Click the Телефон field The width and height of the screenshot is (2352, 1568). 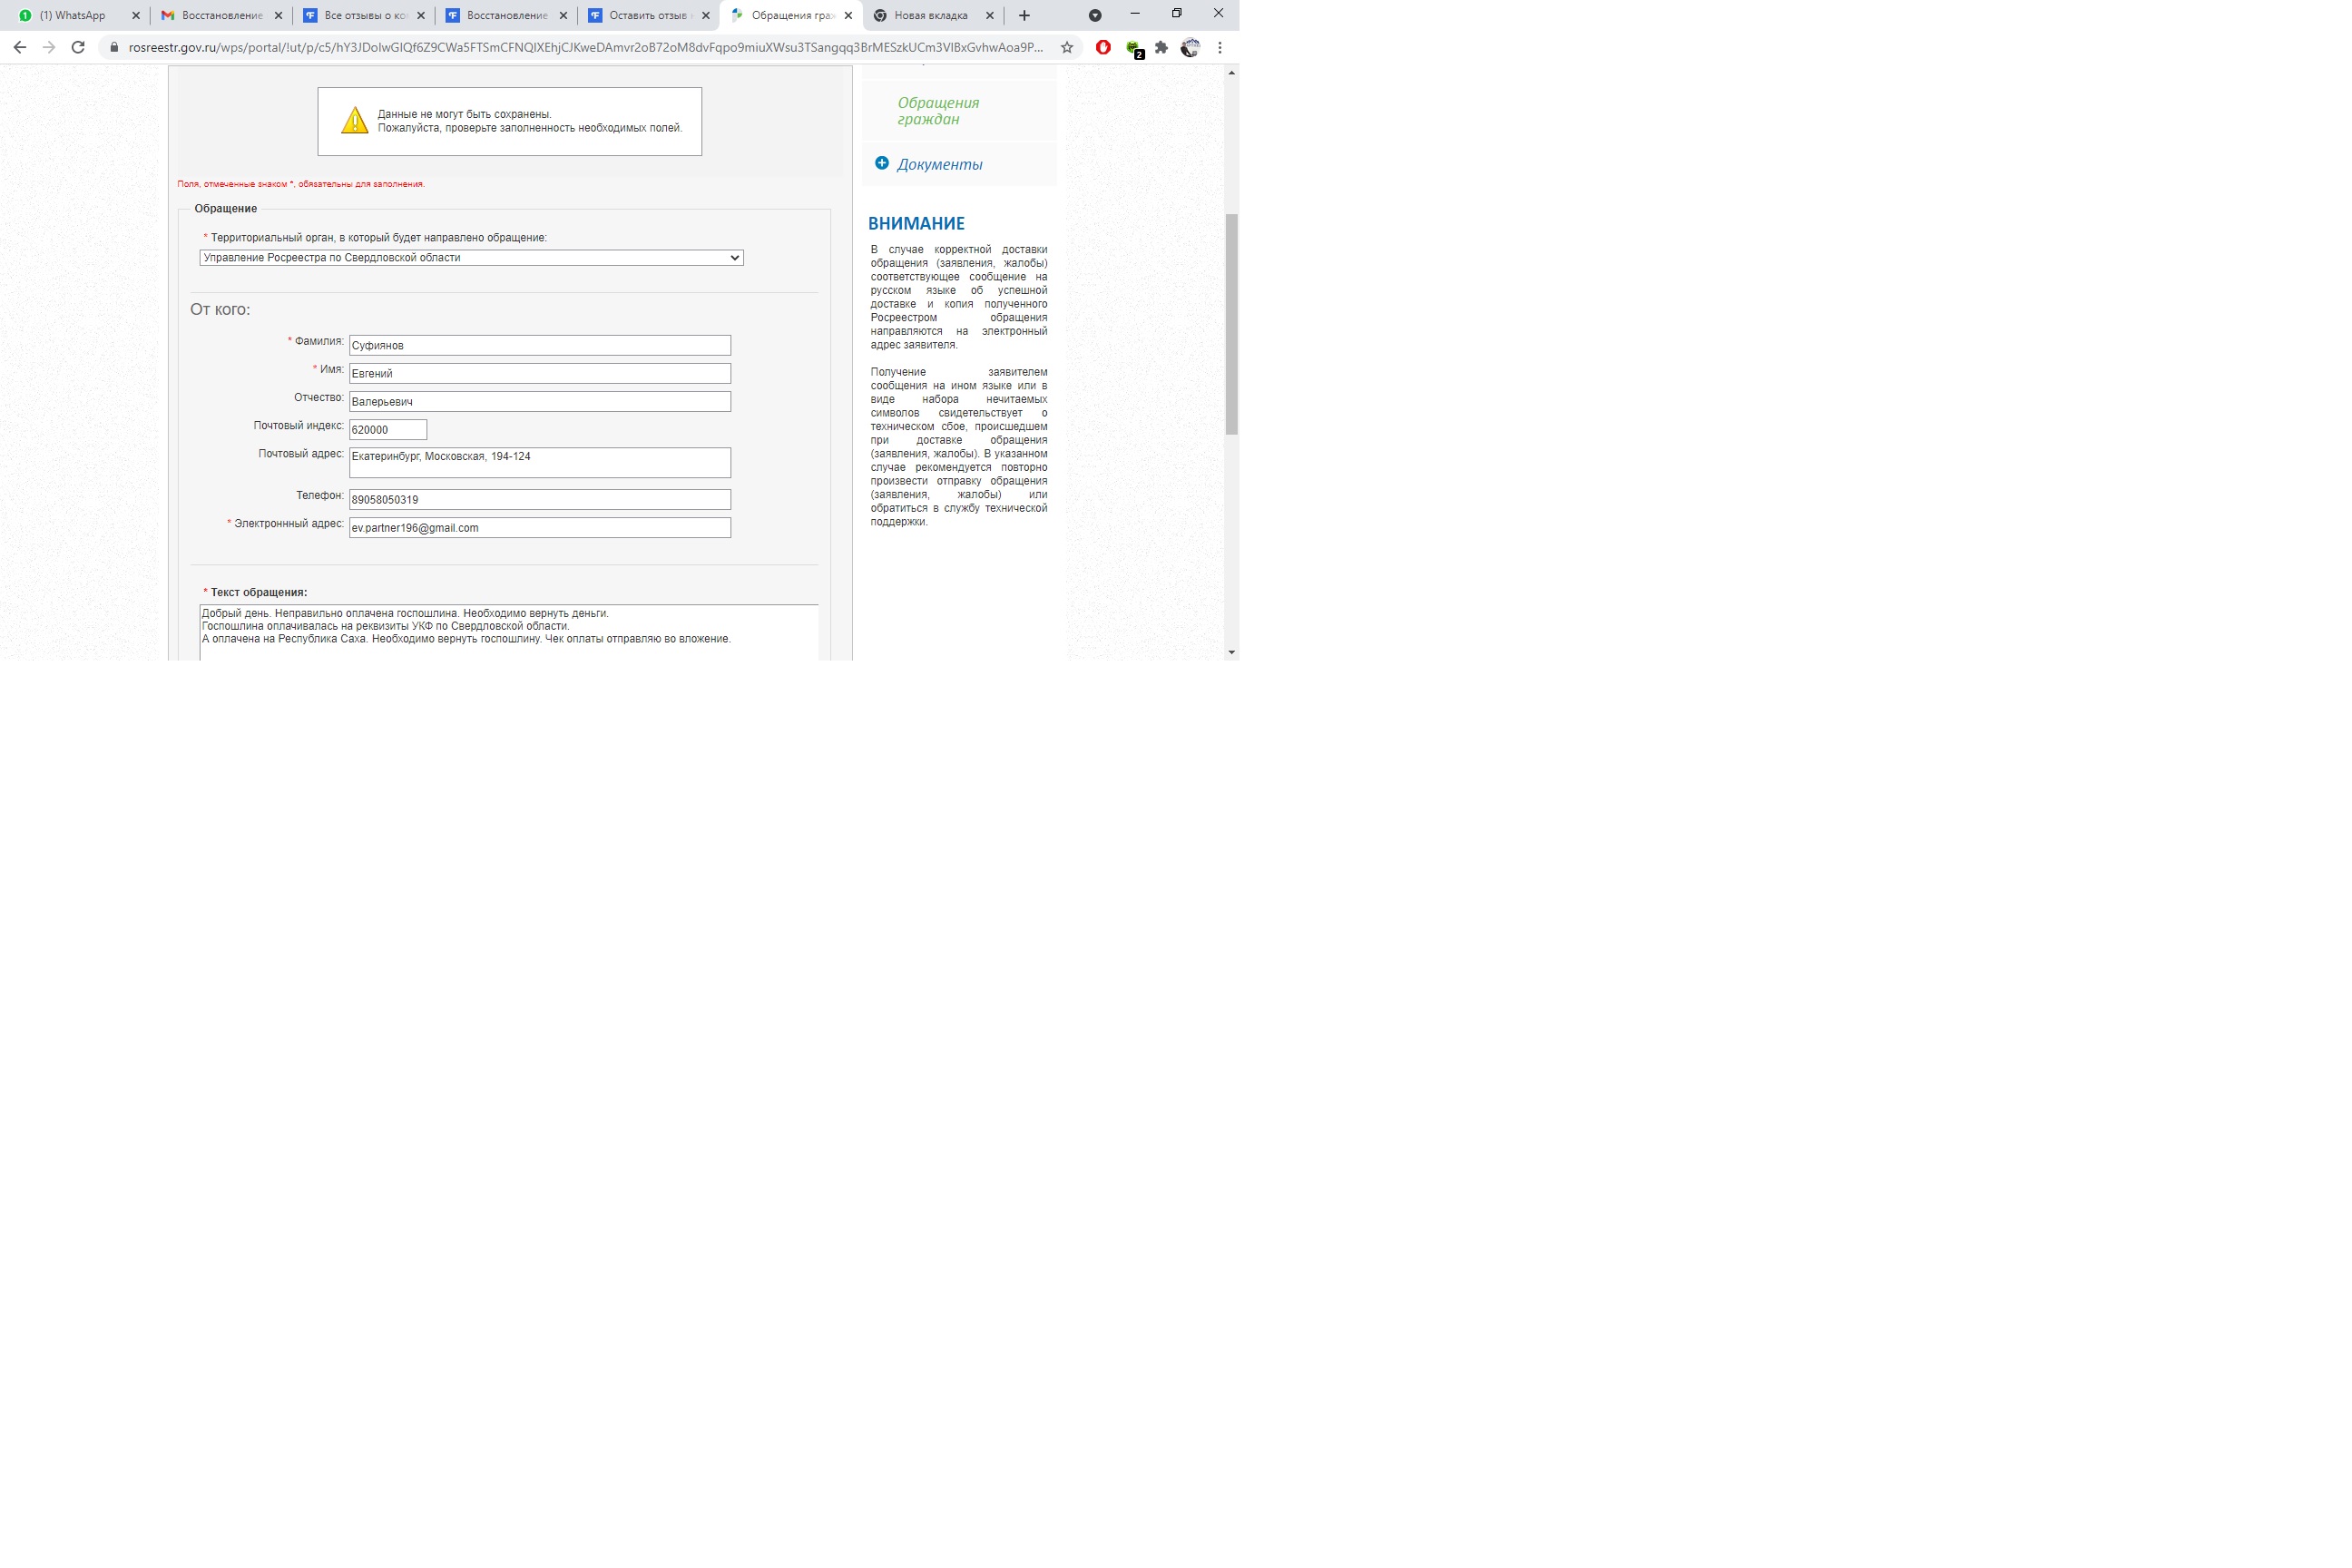540,499
